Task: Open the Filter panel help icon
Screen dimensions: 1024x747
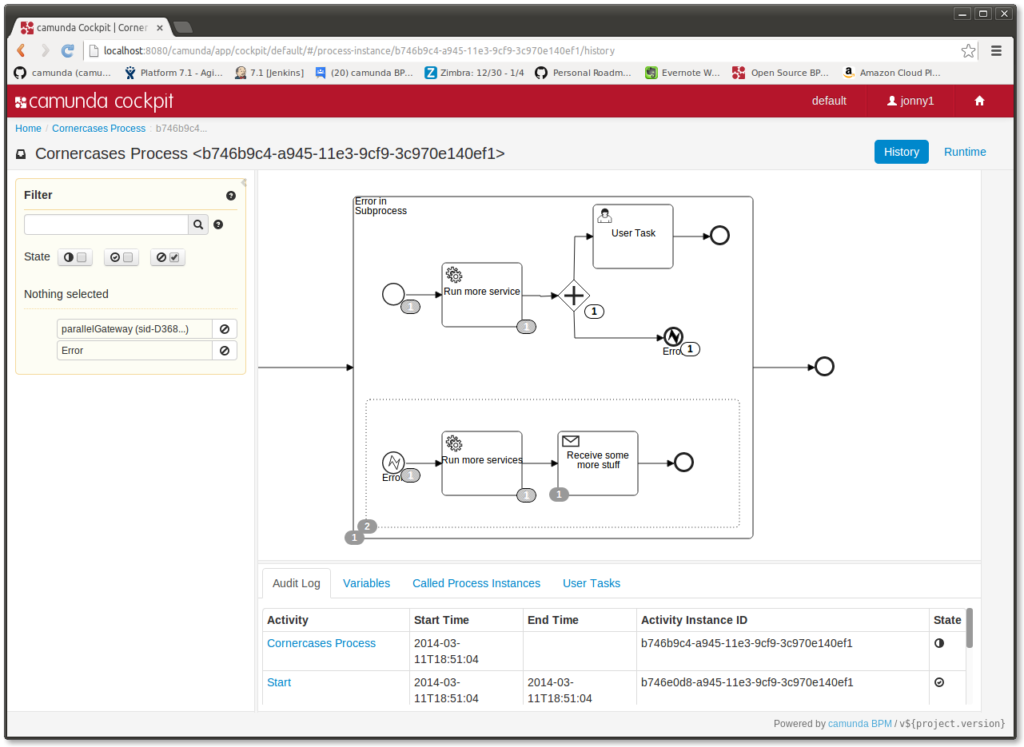Action: 231,196
